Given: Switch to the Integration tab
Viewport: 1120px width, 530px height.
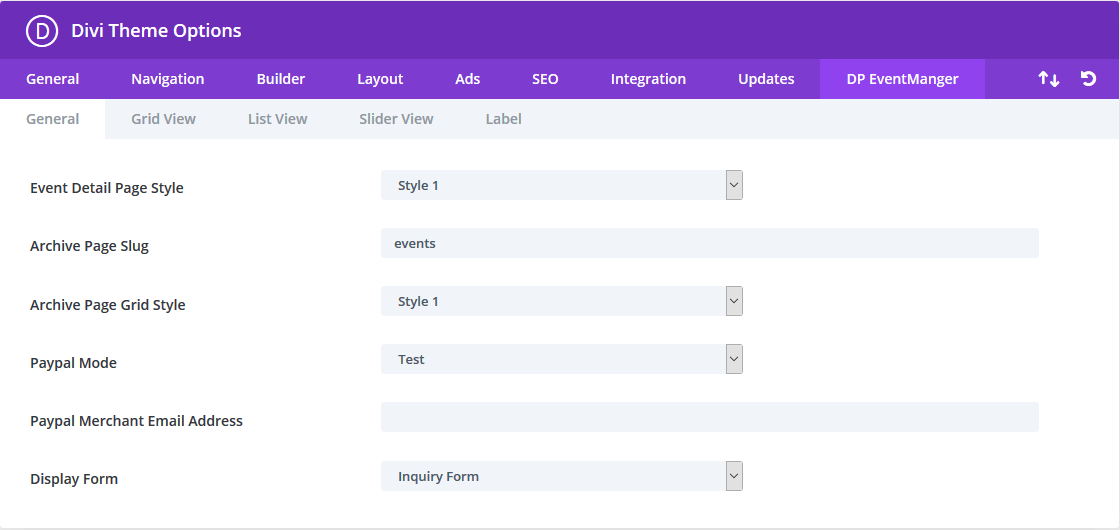Looking at the screenshot, I should pos(648,79).
